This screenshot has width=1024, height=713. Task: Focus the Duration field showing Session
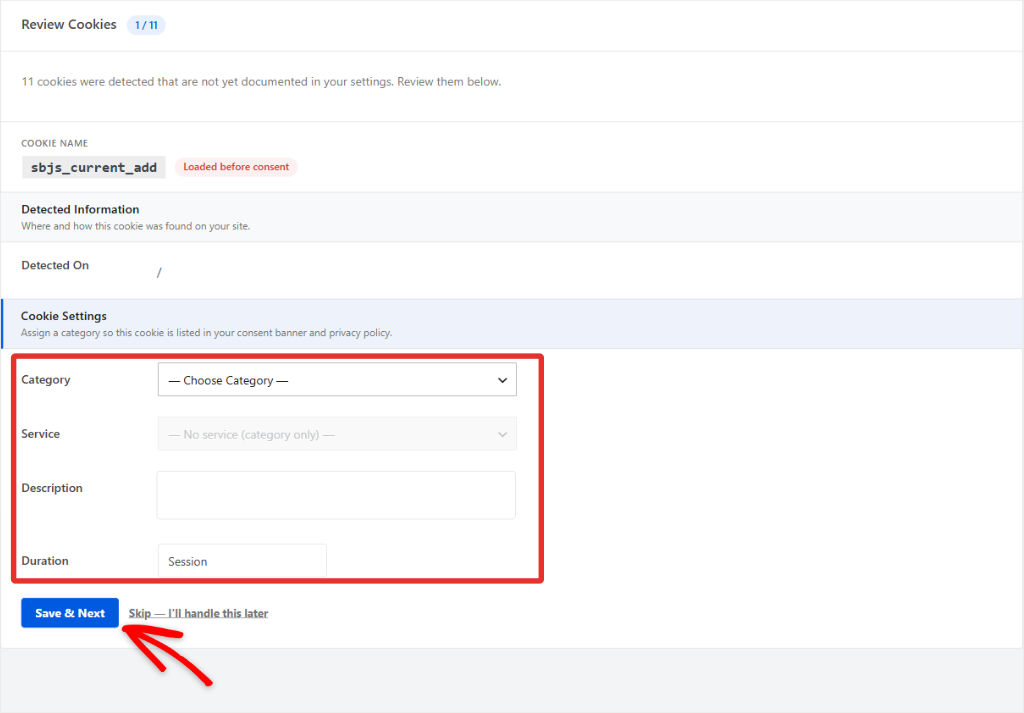(x=242, y=561)
